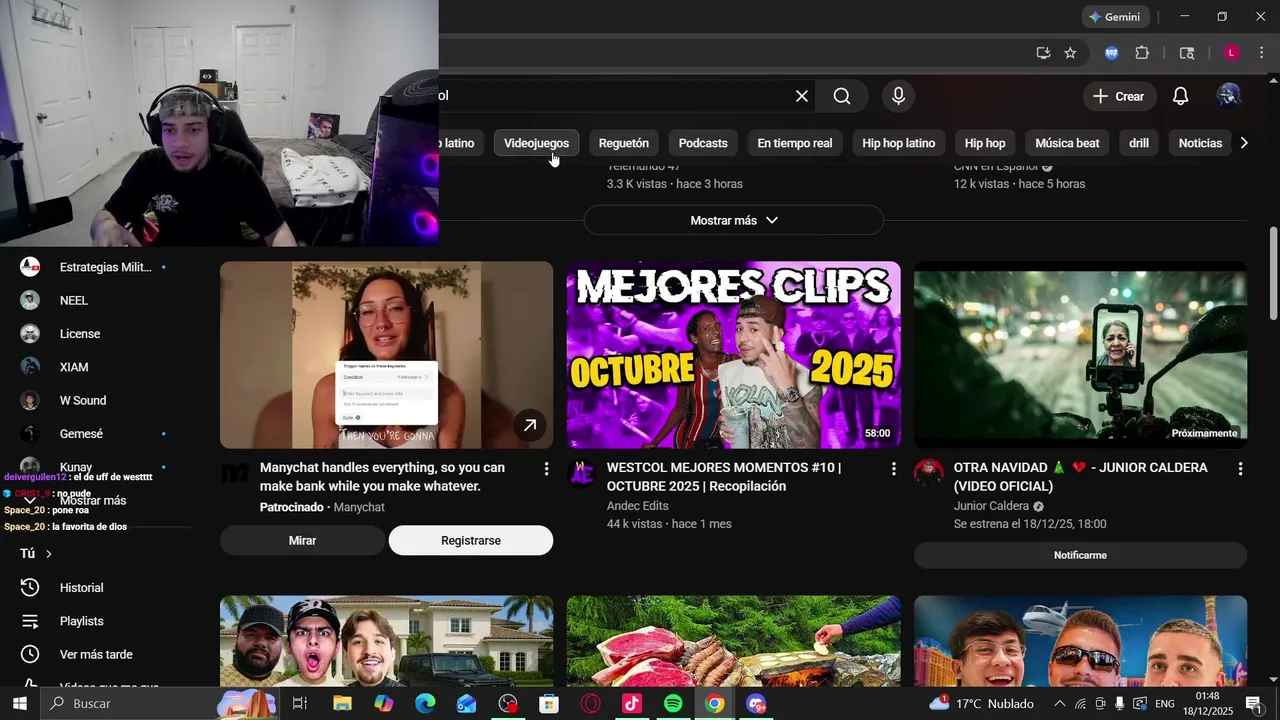The width and height of the screenshot is (1280, 720).
Task: Advance filter chips with right arrow
Action: (x=1244, y=143)
